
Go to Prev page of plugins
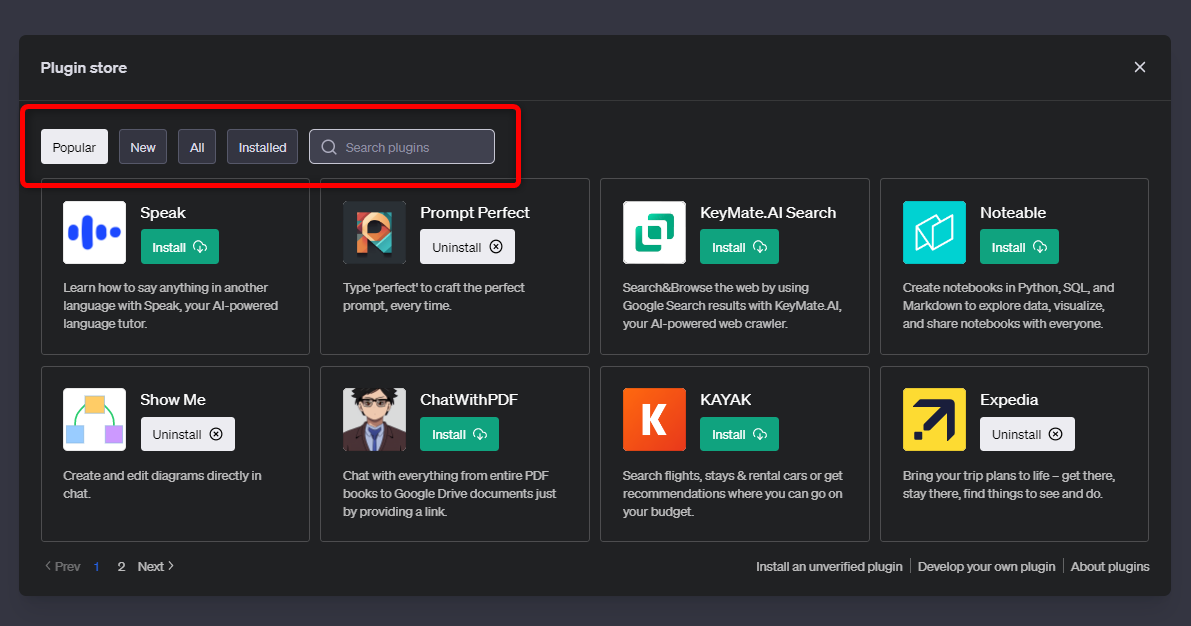(x=62, y=566)
